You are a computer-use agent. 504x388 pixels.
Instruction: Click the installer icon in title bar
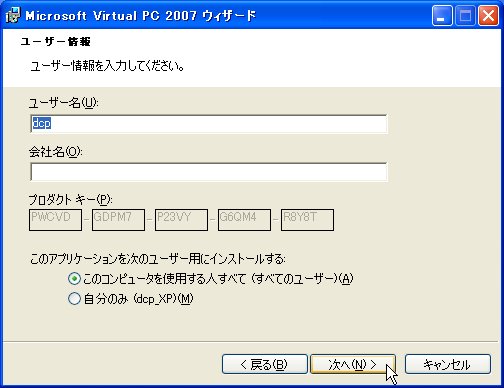point(13,15)
